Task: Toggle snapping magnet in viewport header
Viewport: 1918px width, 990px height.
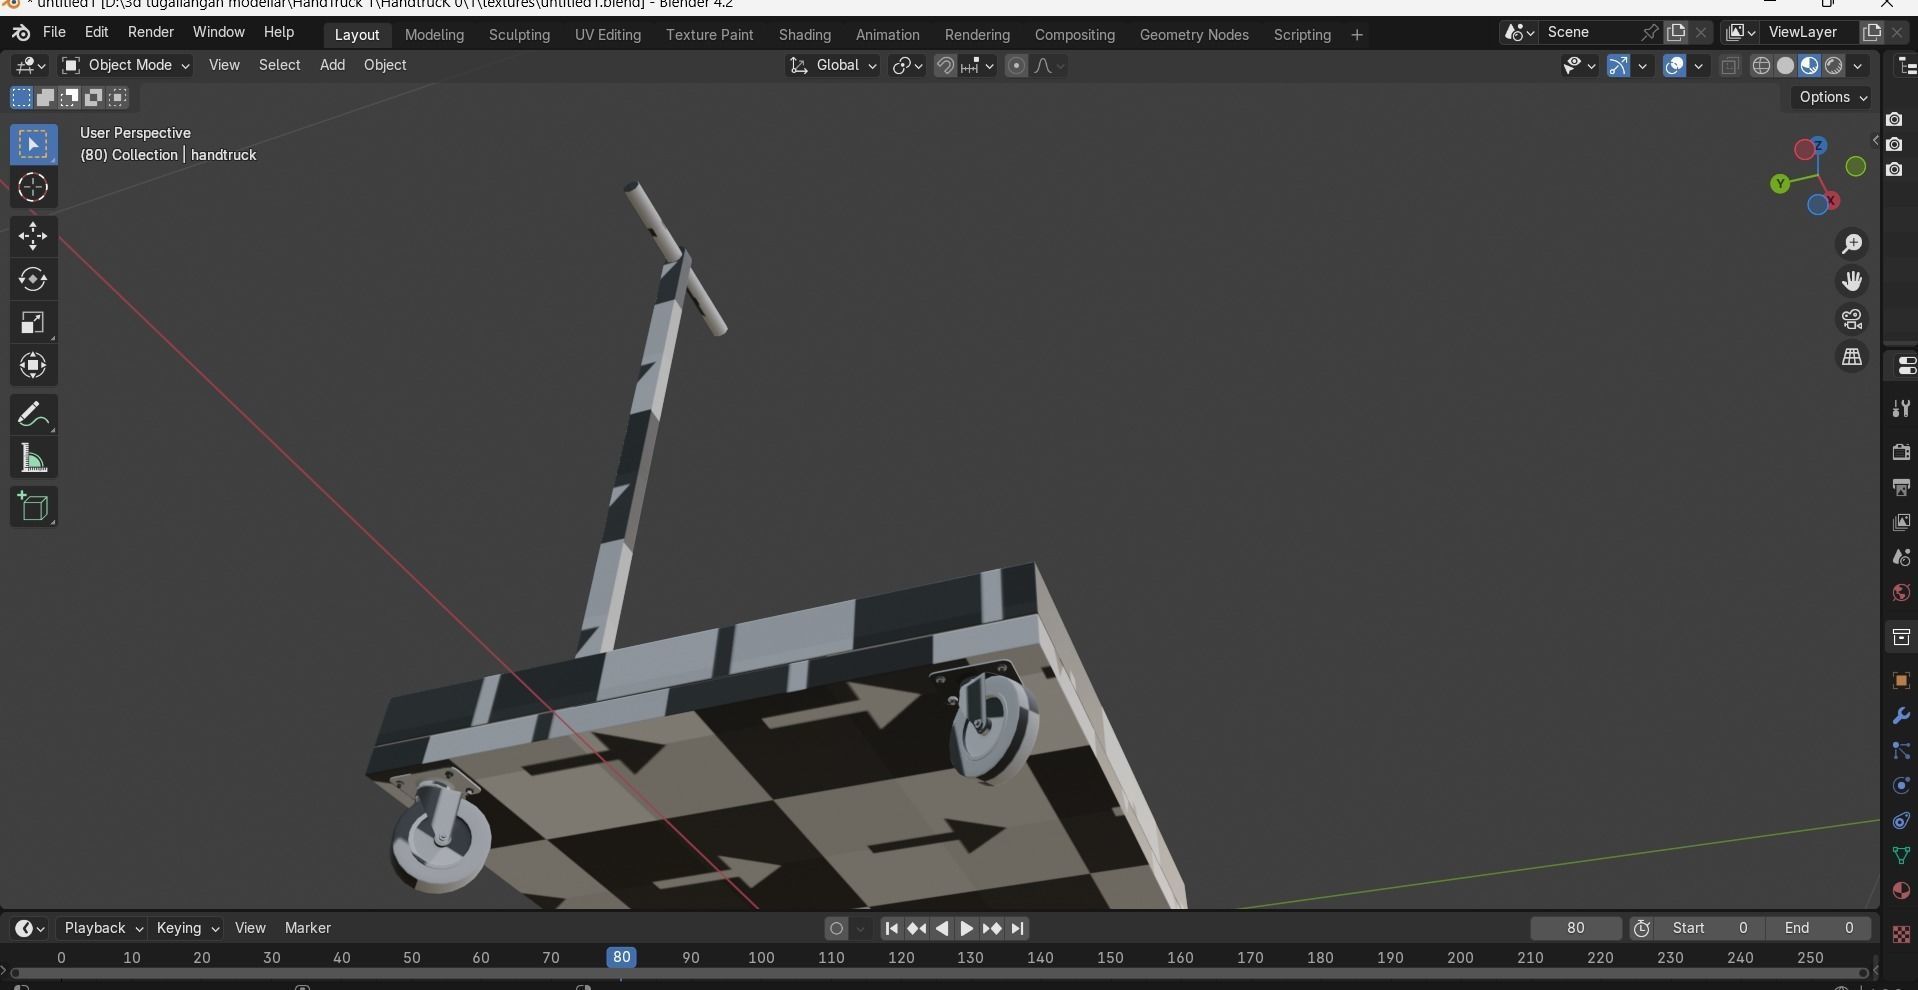Action: pyautogui.click(x=945, y=66)
